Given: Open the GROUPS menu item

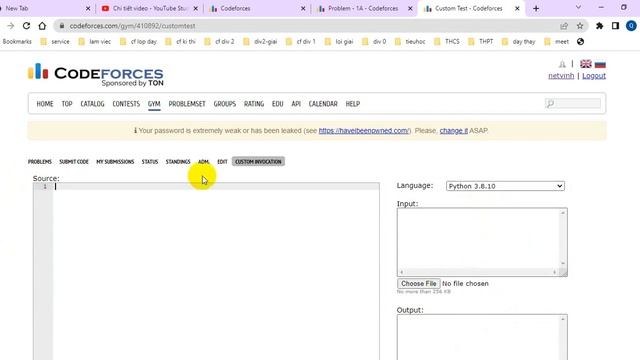Looking at the screenshot, I should (x=224, y=104).
